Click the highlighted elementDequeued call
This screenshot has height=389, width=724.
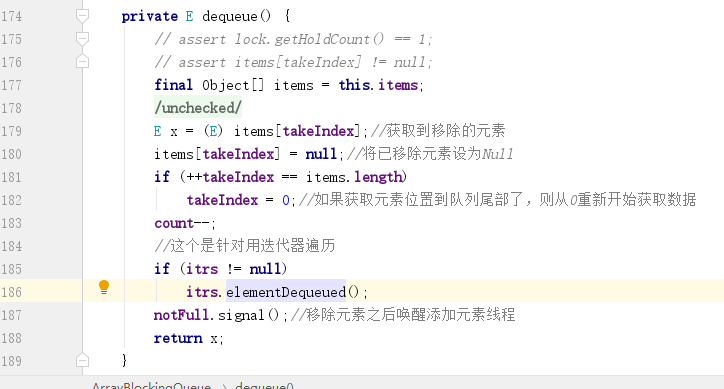[x=286, y=292]
